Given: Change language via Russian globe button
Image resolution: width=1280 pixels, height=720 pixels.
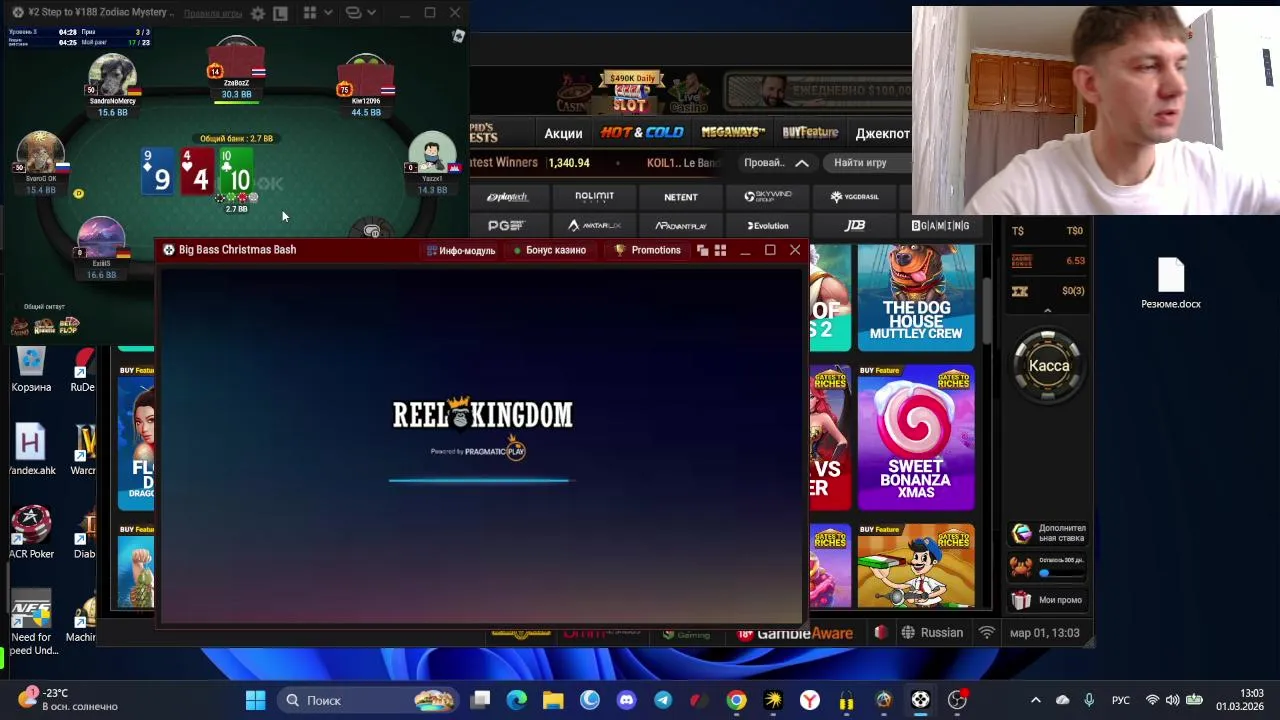Looking at the screenshot, I should coord(932,633).
